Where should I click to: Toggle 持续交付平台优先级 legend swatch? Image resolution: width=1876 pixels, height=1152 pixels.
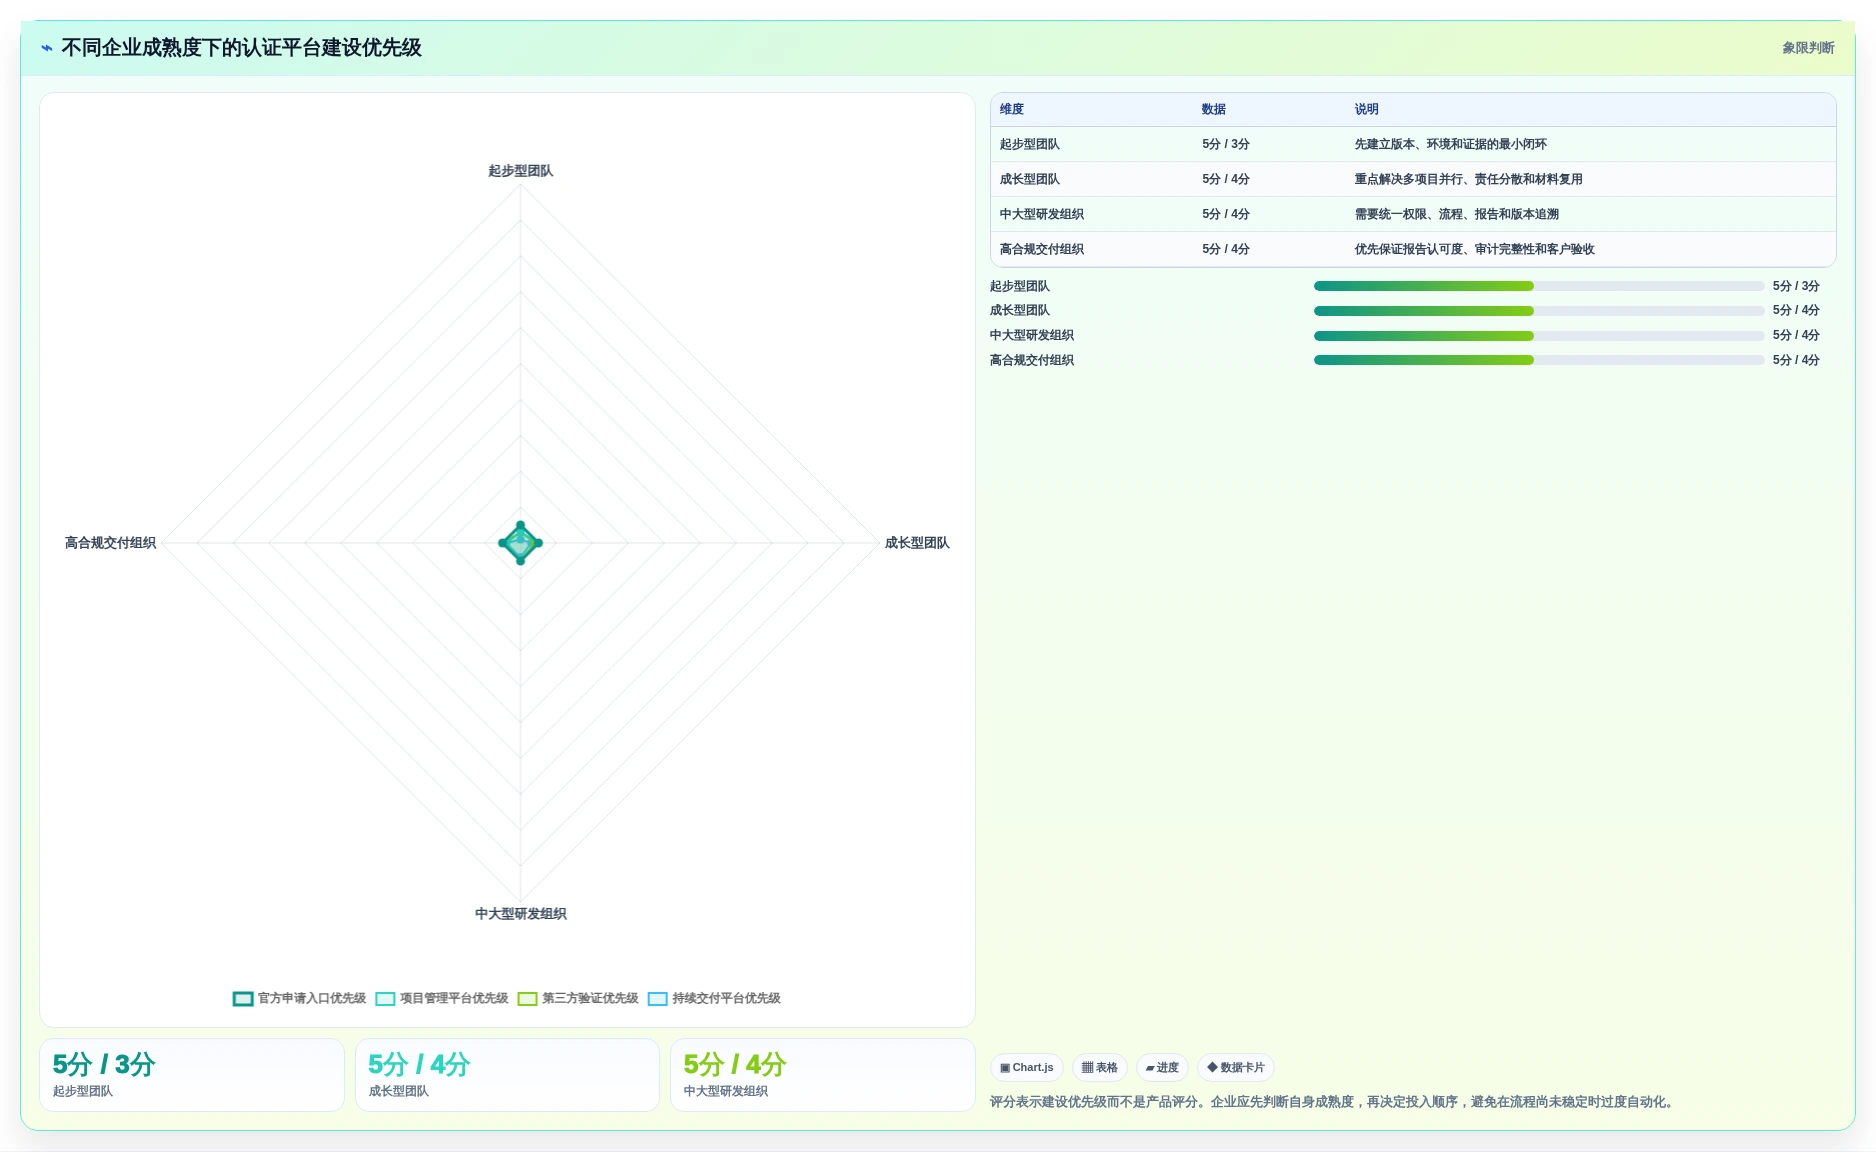(x=658, y=999)
